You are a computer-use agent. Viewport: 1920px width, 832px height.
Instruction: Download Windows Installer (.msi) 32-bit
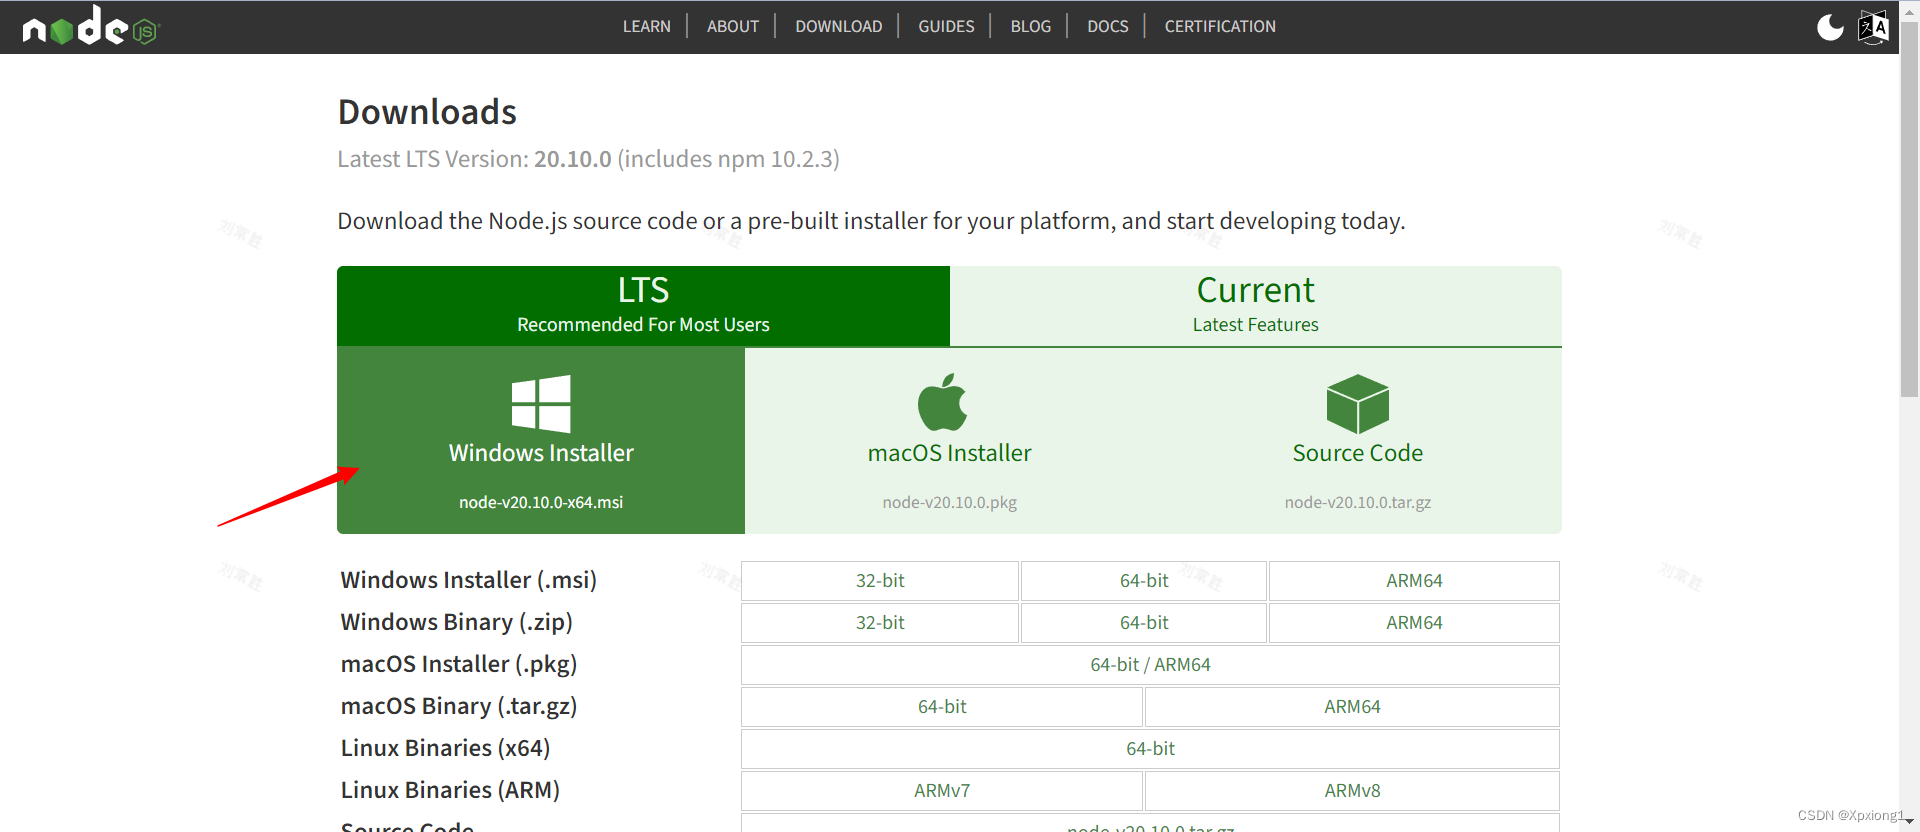click(880, 581)
